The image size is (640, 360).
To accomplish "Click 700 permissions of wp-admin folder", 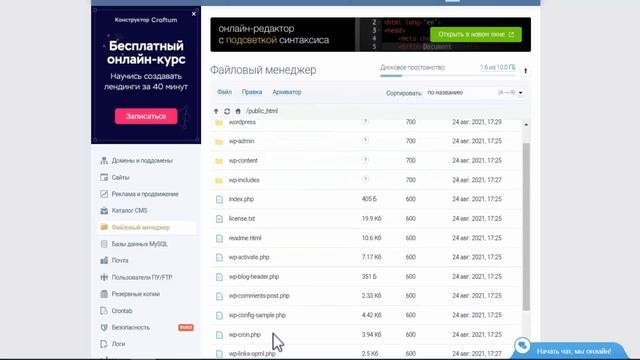I will (x=411, y=141).
